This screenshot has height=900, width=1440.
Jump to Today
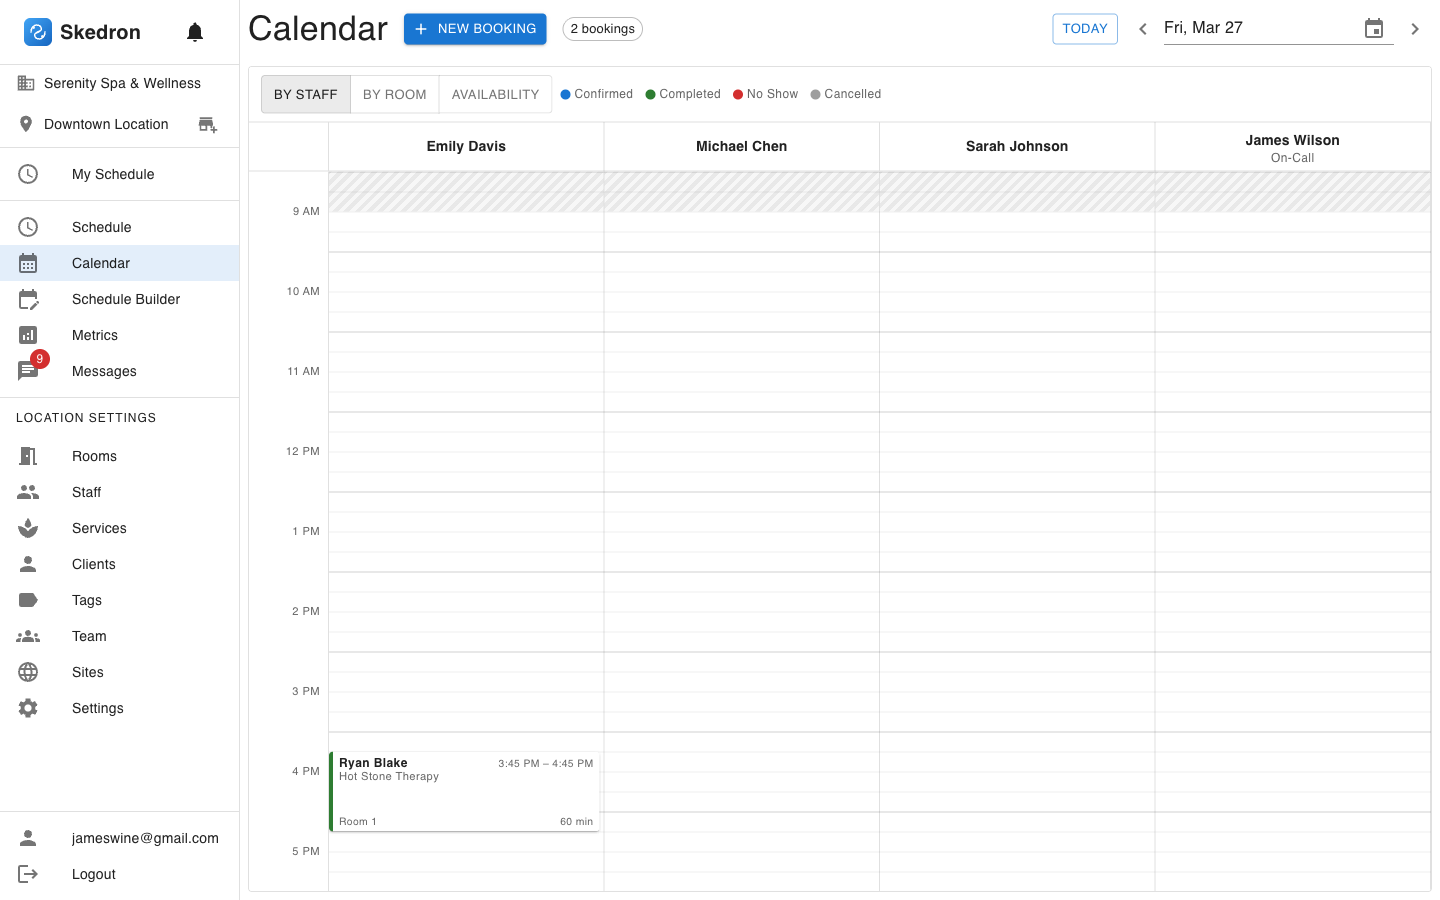pos(1085,29)
